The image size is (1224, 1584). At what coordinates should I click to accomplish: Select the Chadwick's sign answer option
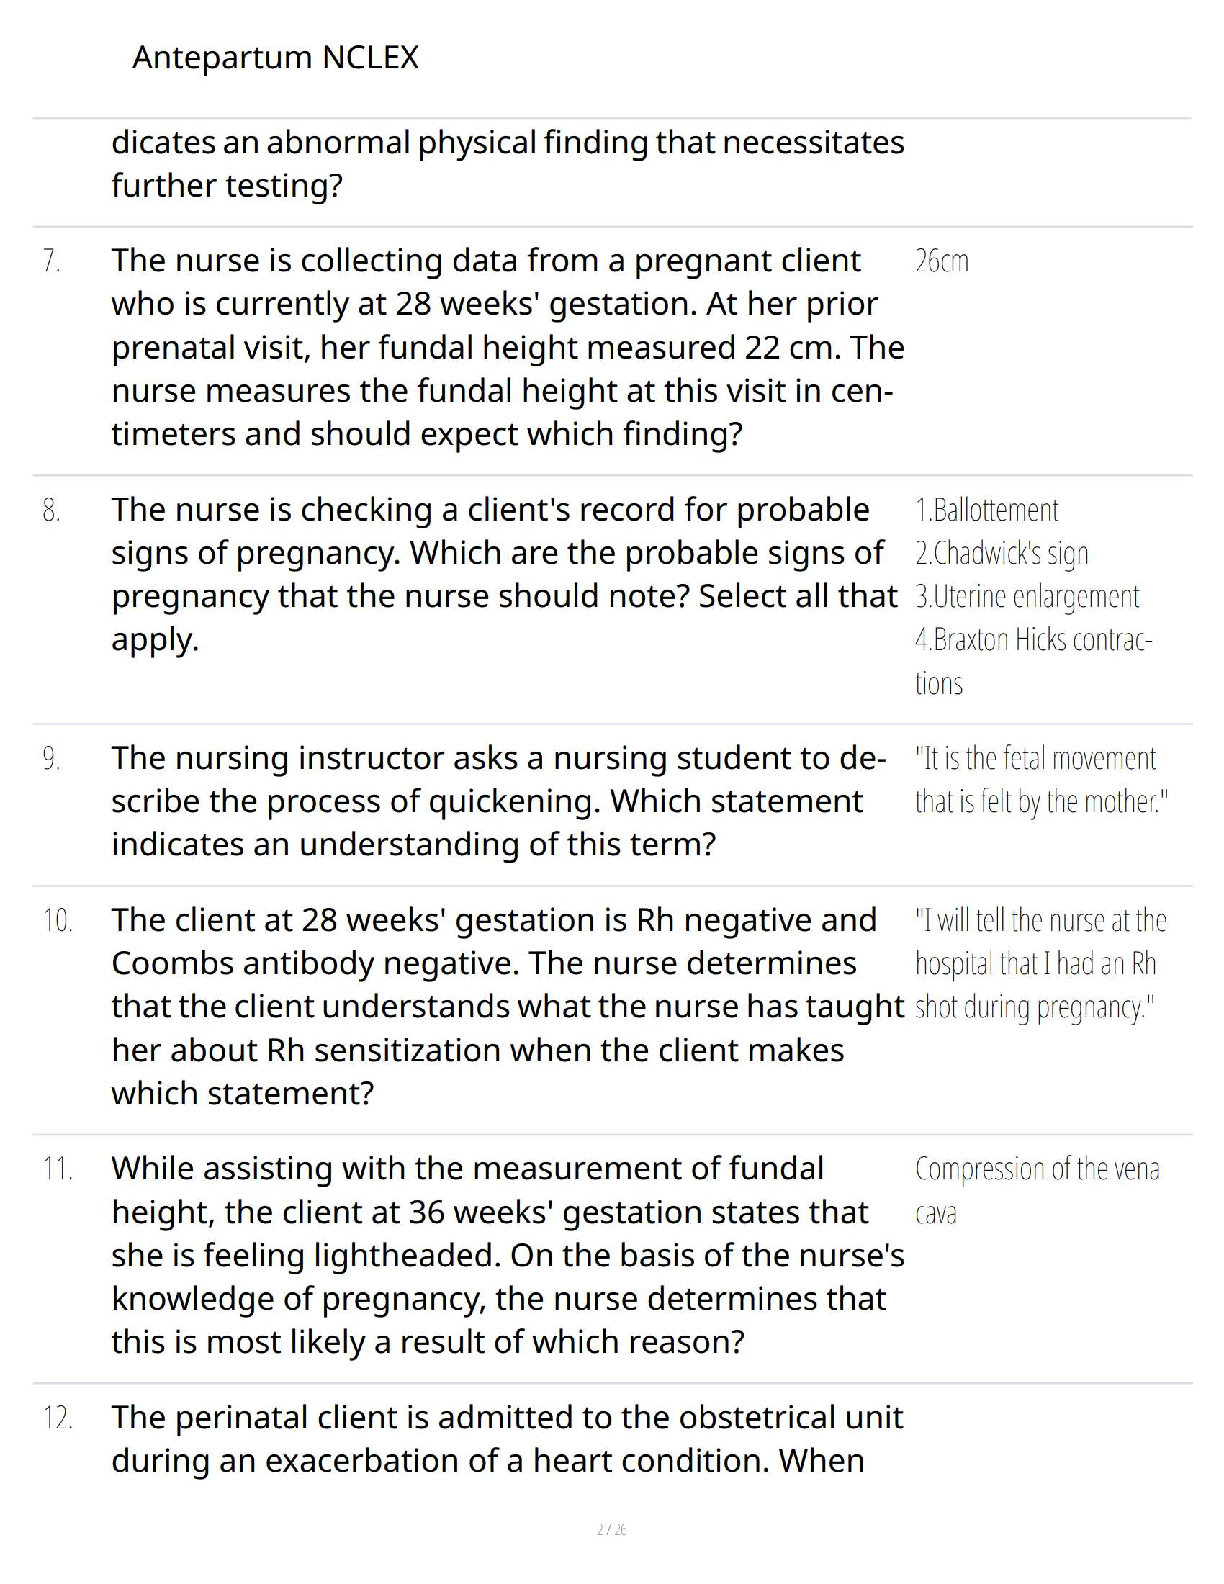tap(1002, 554)
